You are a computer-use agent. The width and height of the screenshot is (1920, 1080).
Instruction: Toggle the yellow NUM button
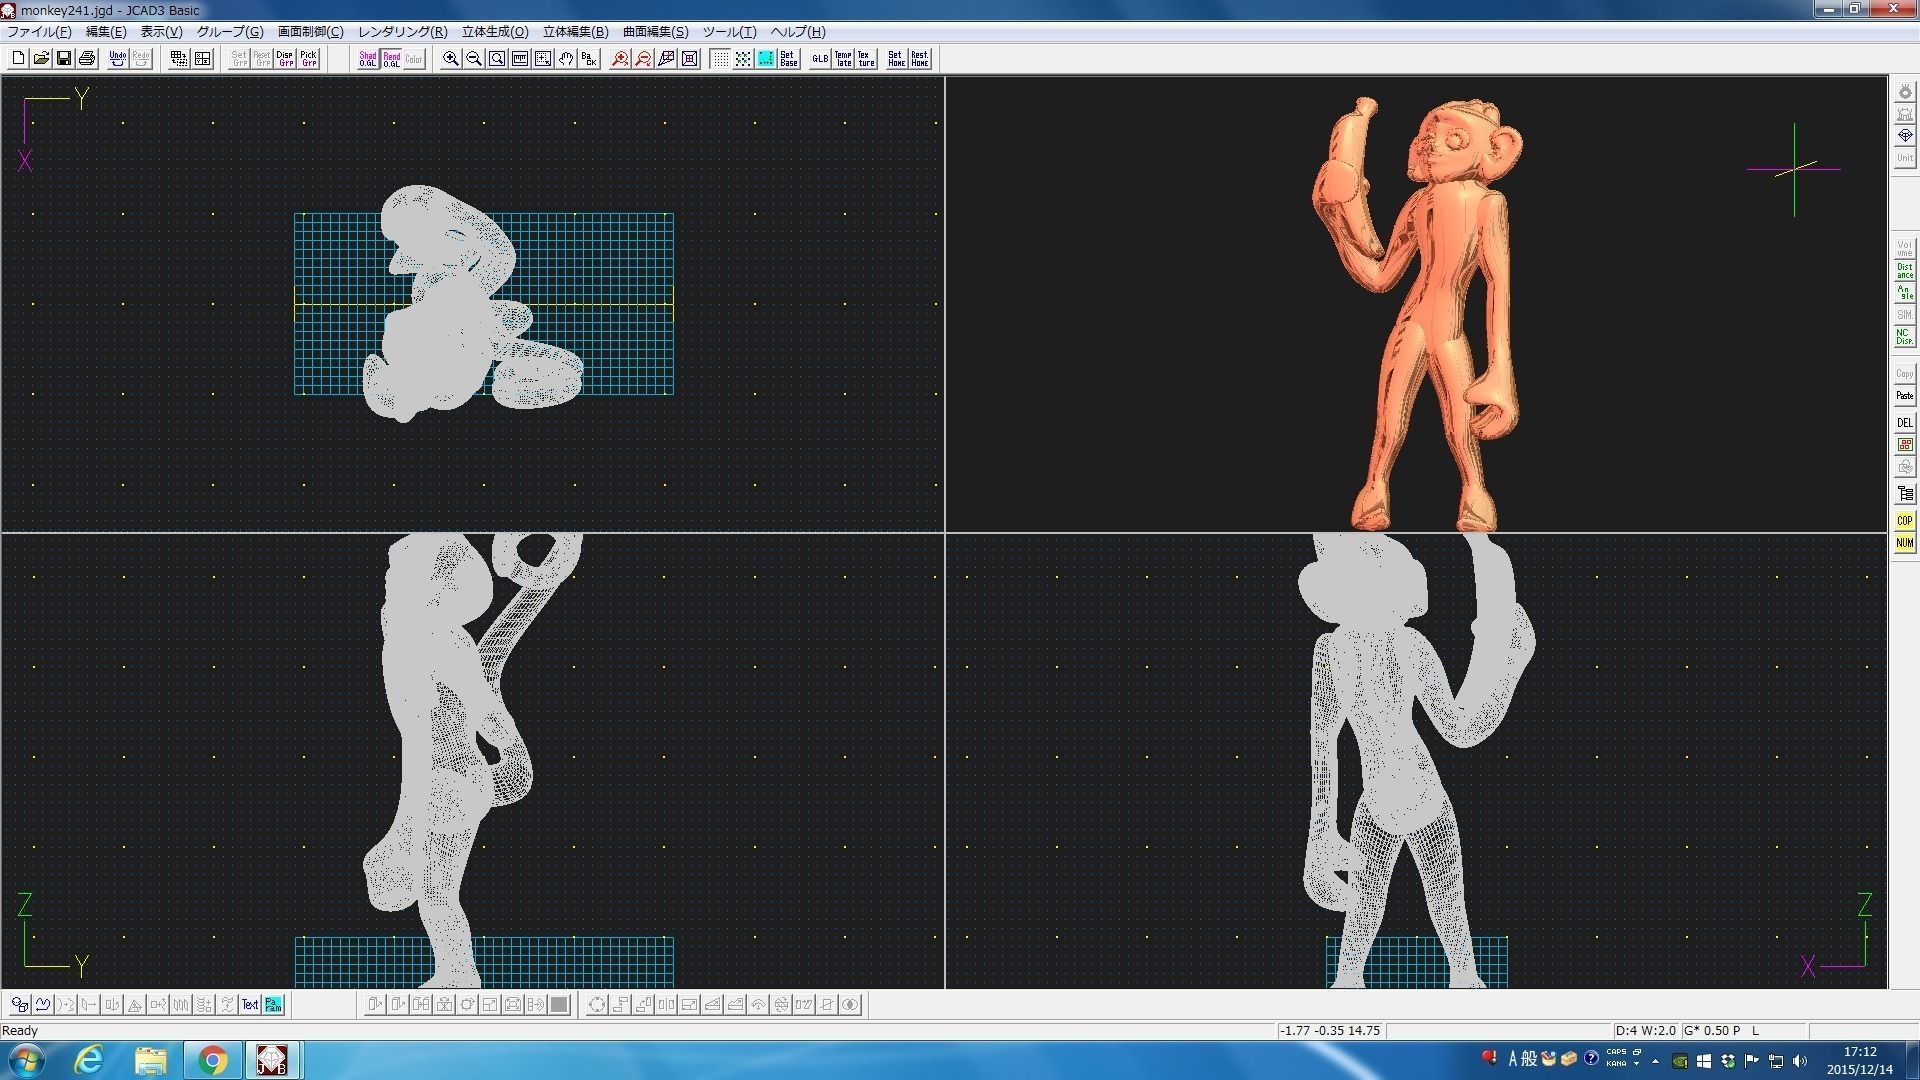point(1904,543)
